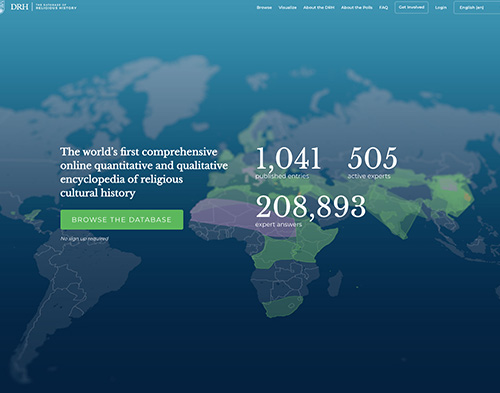
Task: Open About the Polls page
Action: click(x=356, y=7)
